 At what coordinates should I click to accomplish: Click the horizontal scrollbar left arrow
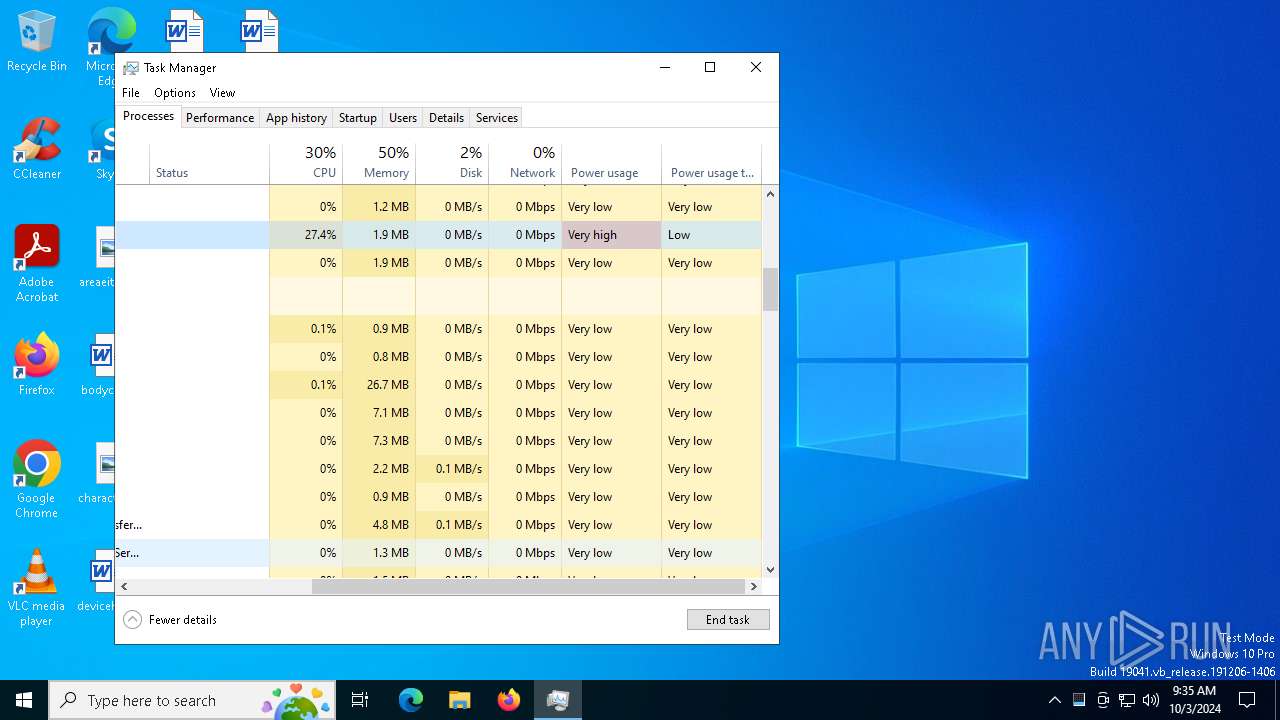124,587
